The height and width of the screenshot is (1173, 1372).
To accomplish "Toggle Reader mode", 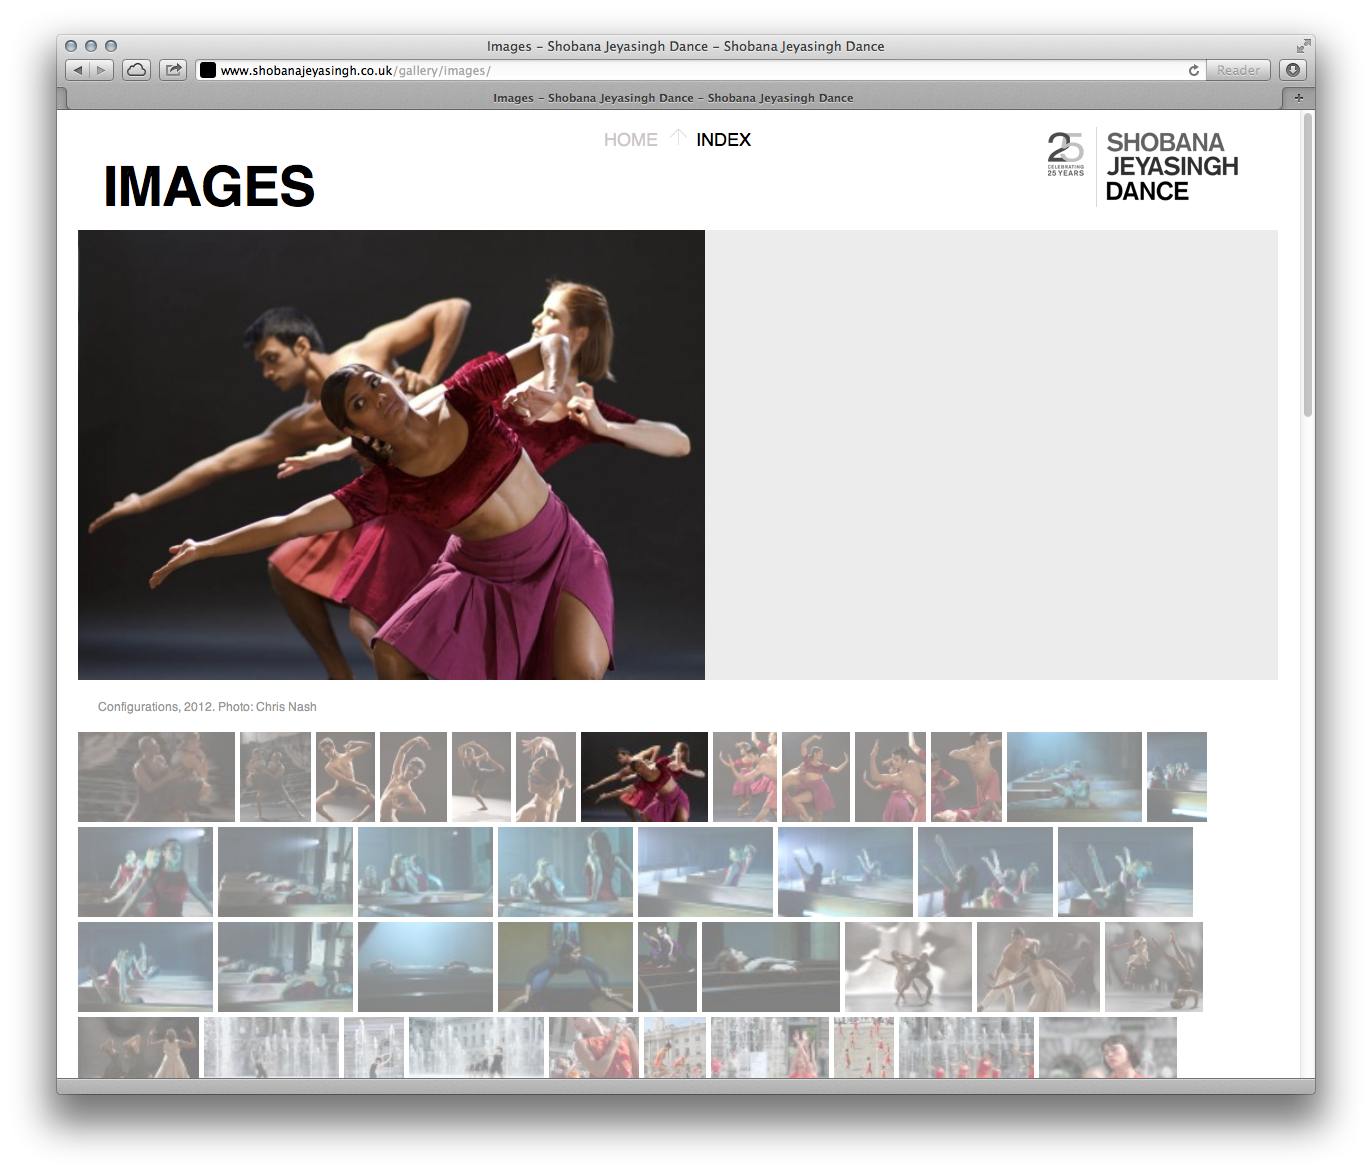I will point(1238,70).
